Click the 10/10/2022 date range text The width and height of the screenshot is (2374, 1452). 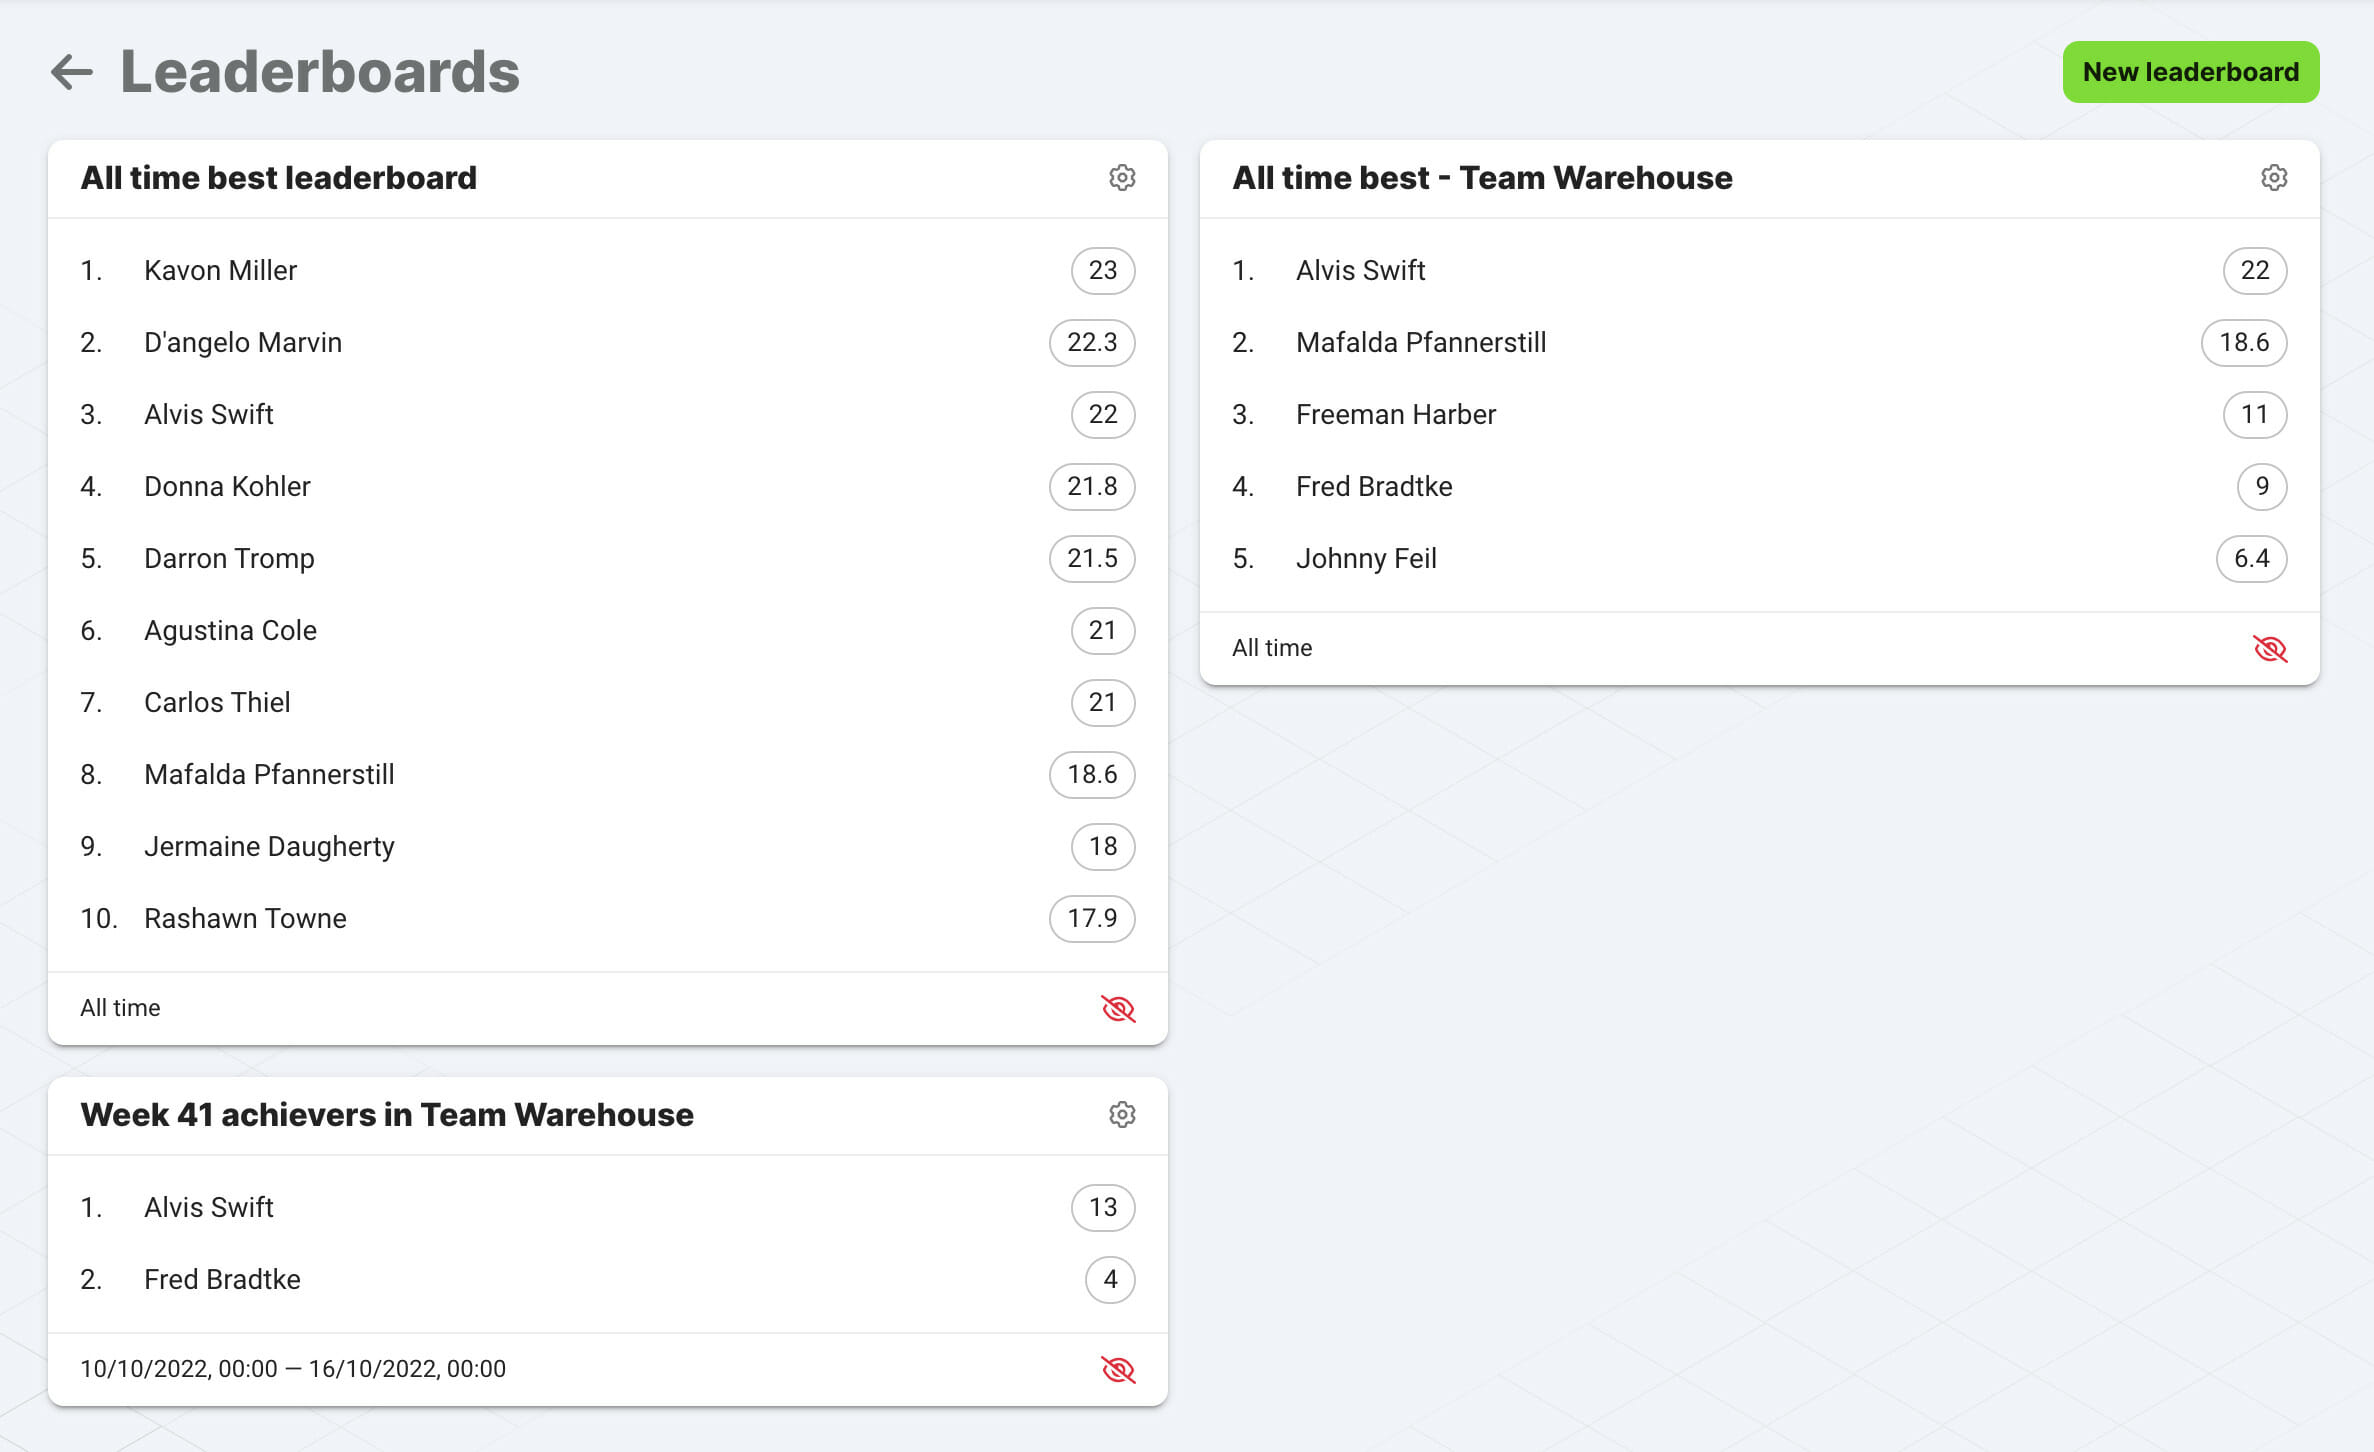[x=293, y=1368]
